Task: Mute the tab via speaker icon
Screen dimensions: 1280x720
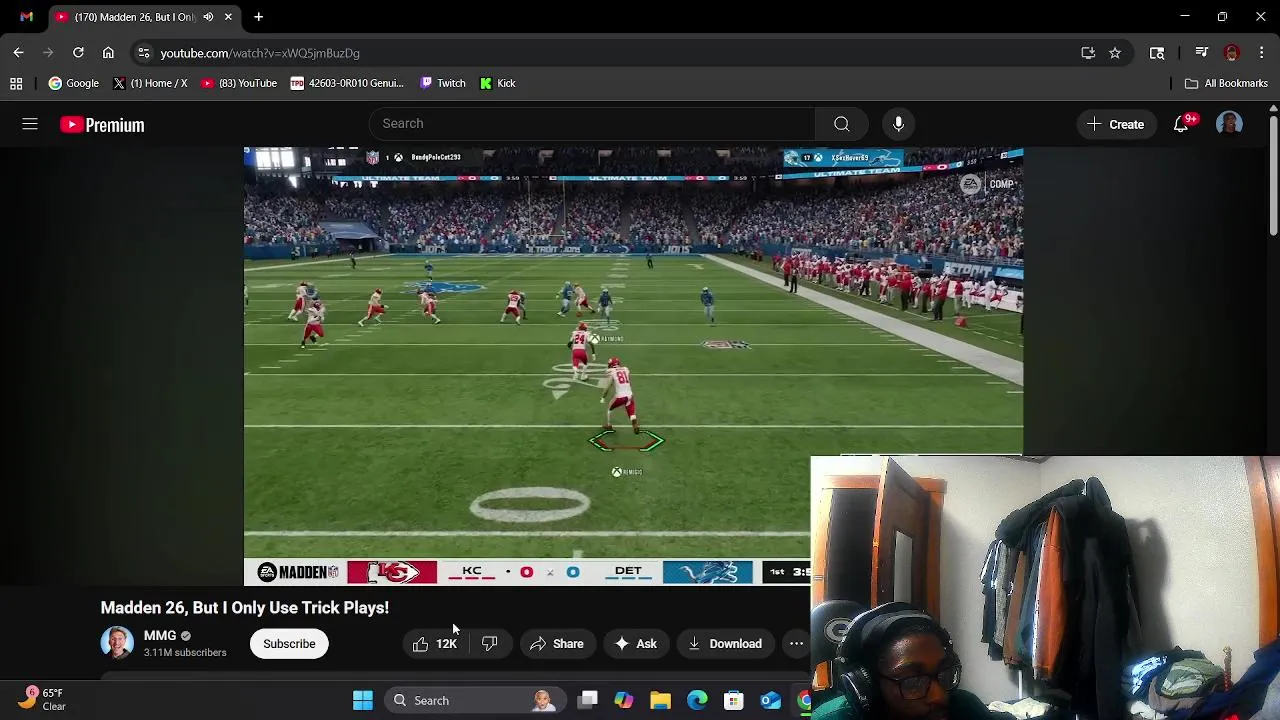Action: 208,17
